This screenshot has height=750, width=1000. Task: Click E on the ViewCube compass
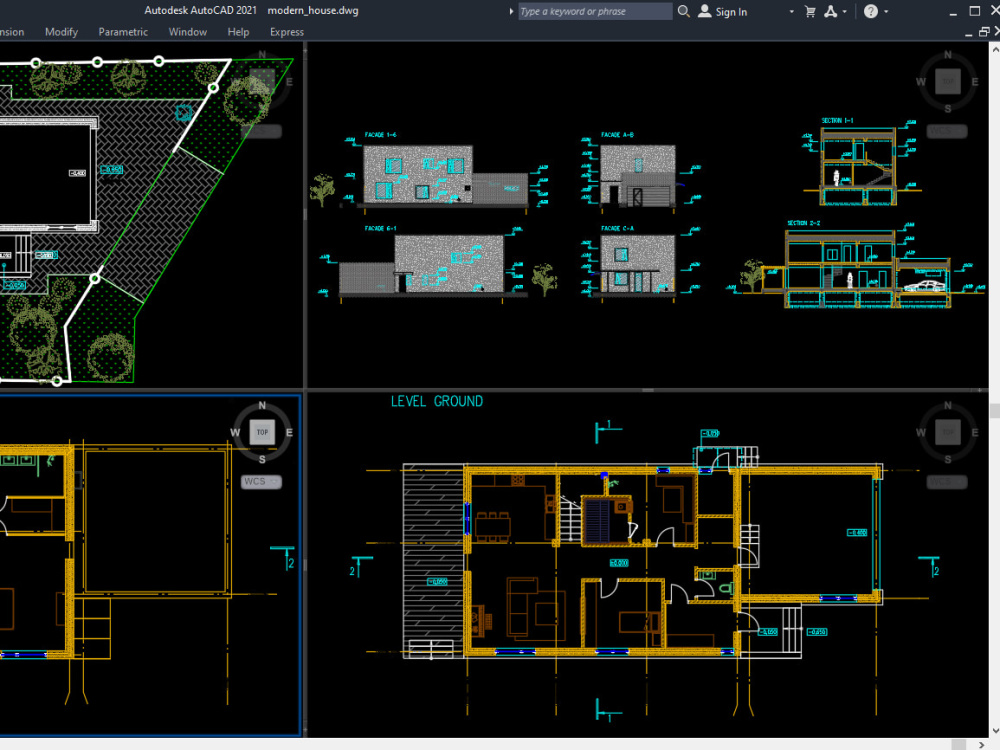[289, 432]
